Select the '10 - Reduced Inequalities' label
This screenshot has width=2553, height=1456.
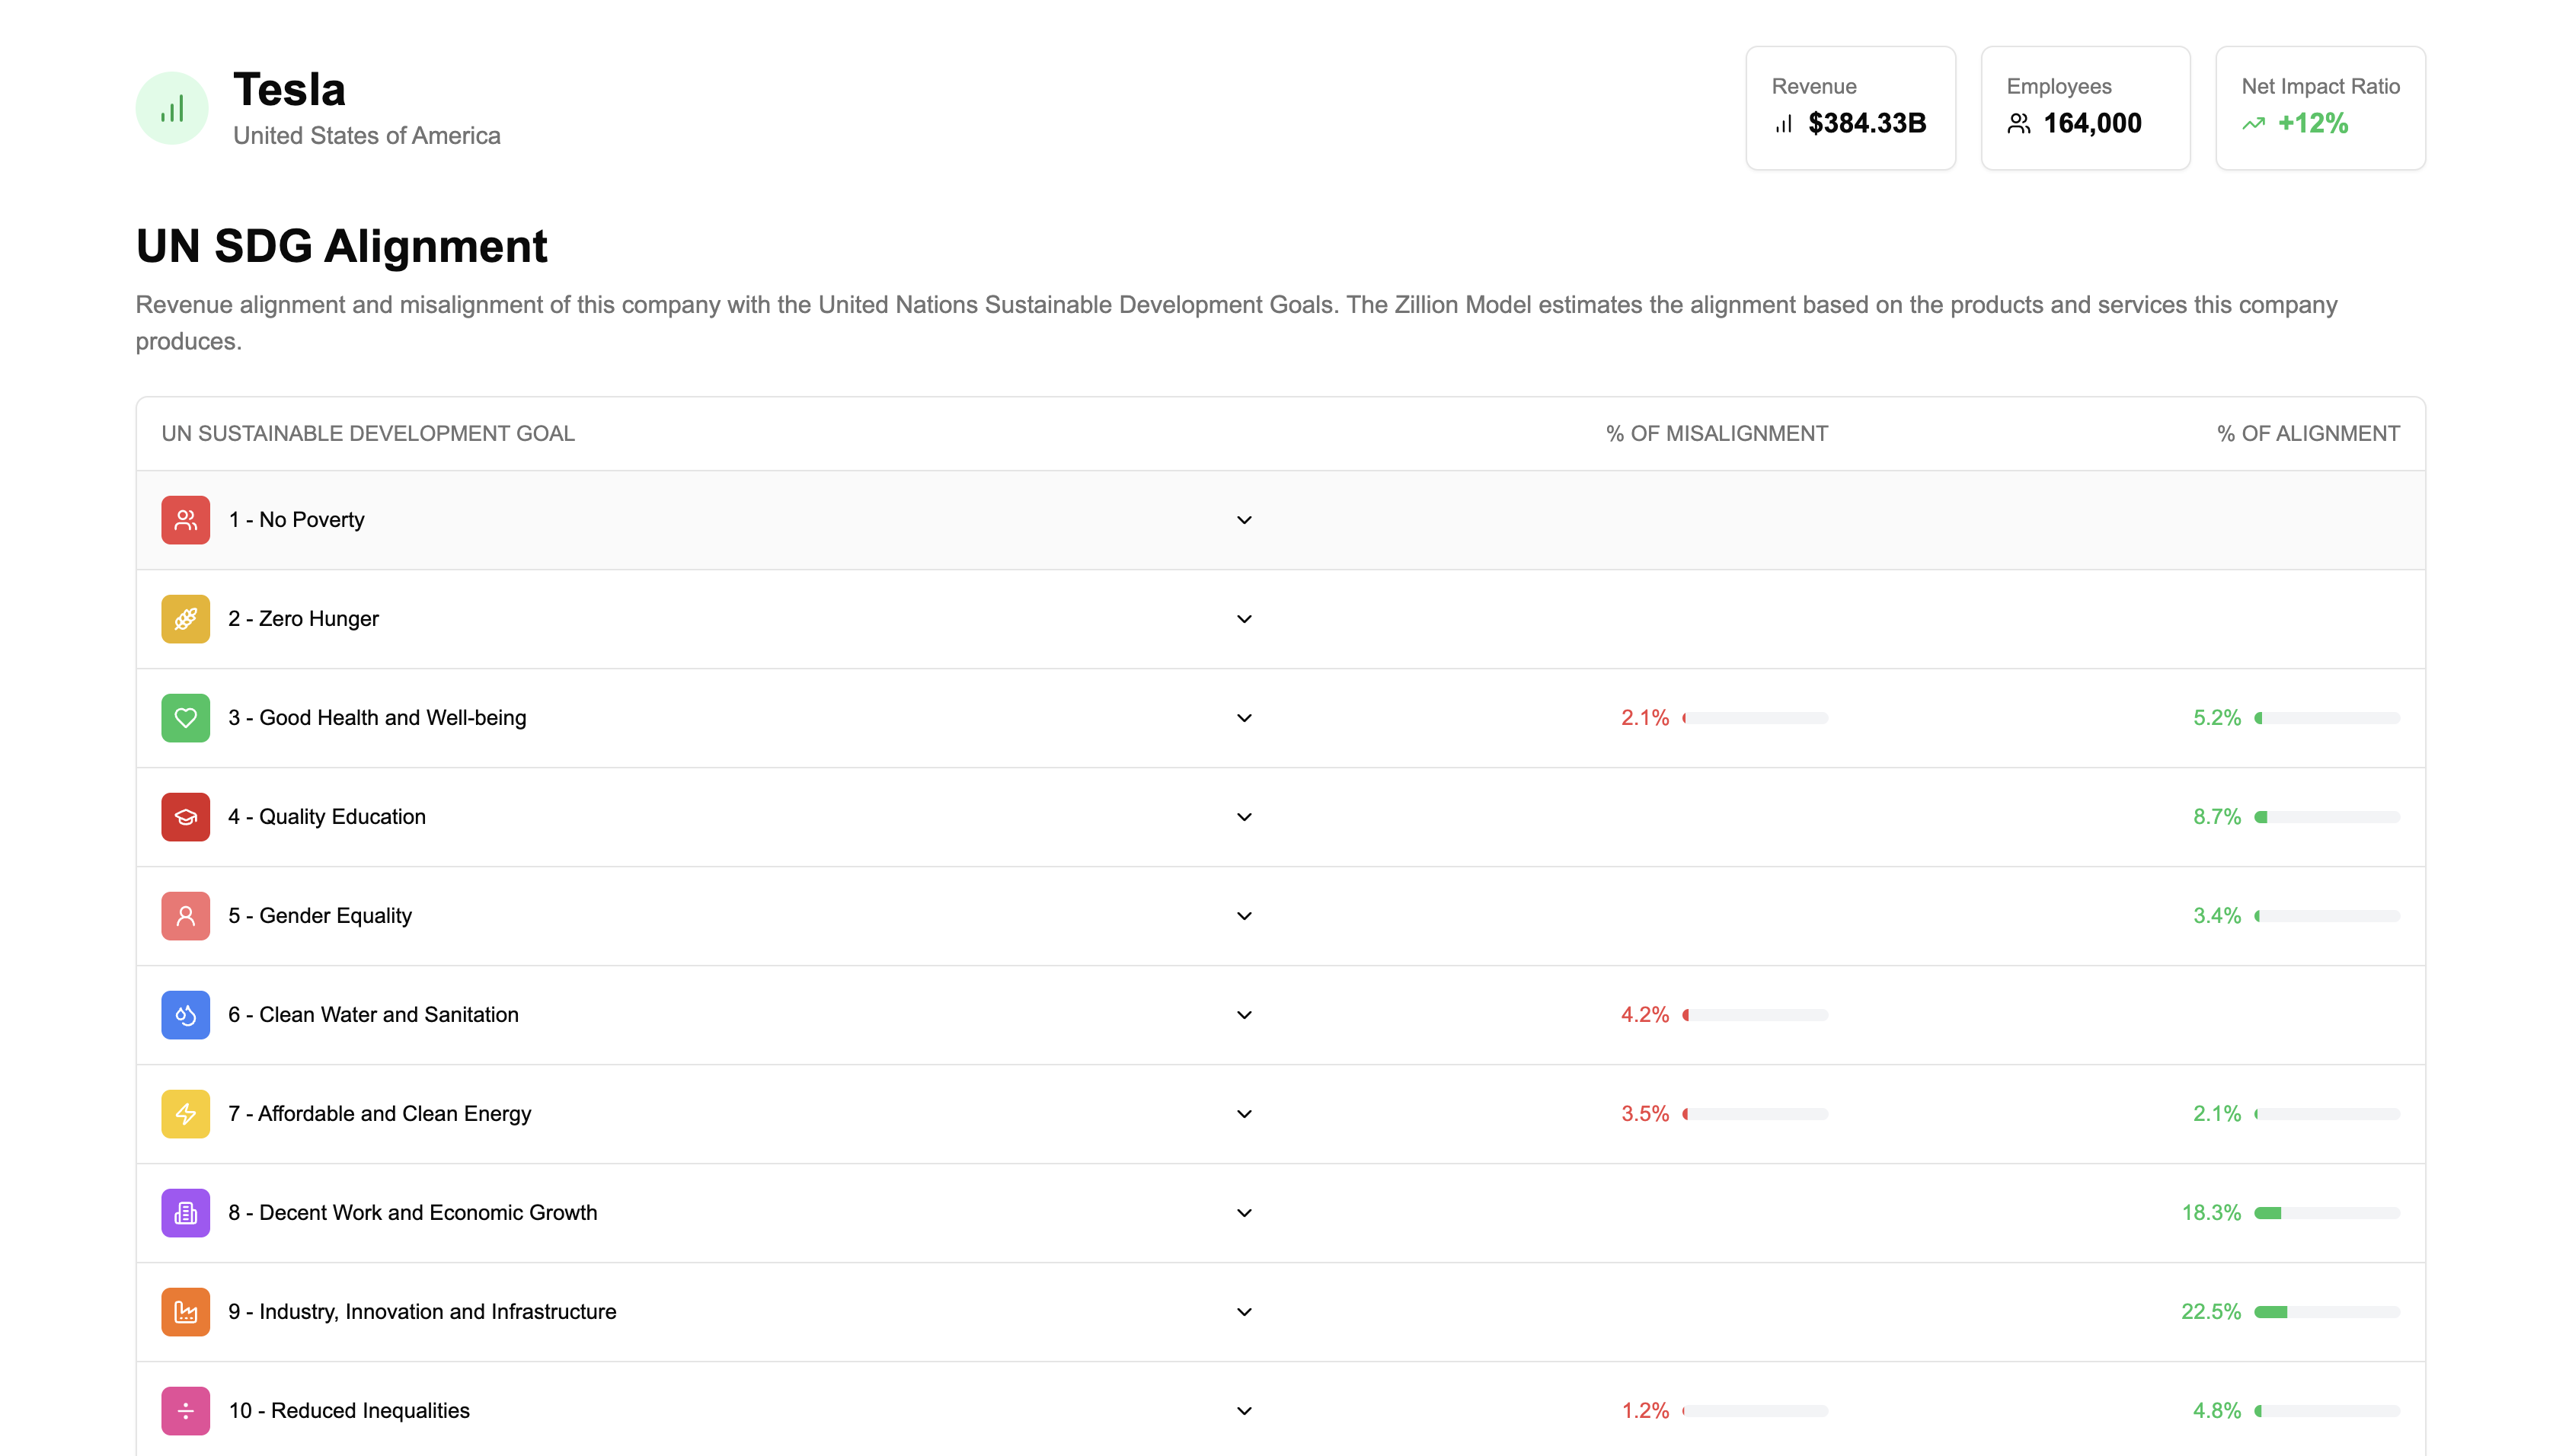click(x=349, y=1411)
